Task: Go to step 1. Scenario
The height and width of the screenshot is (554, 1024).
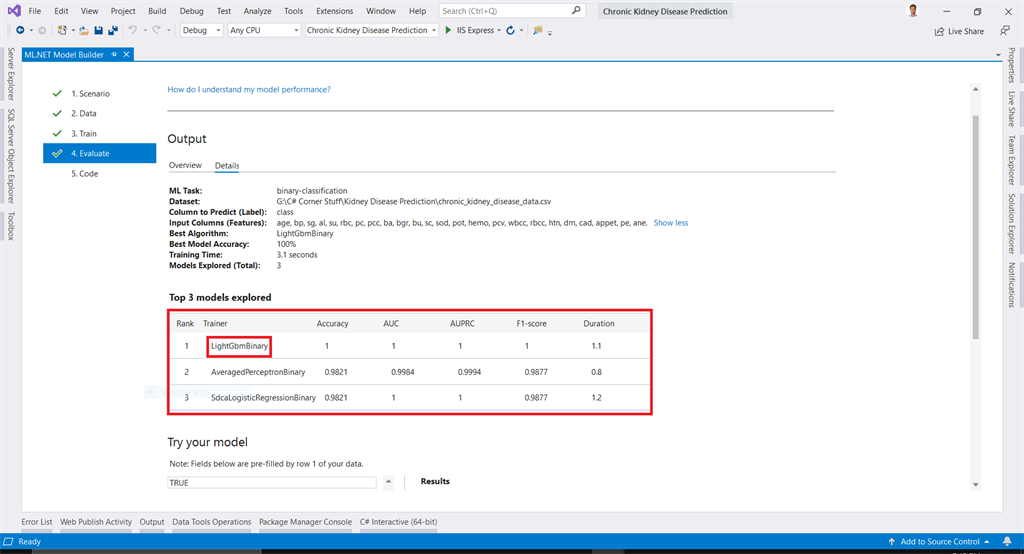Action: 90,93
